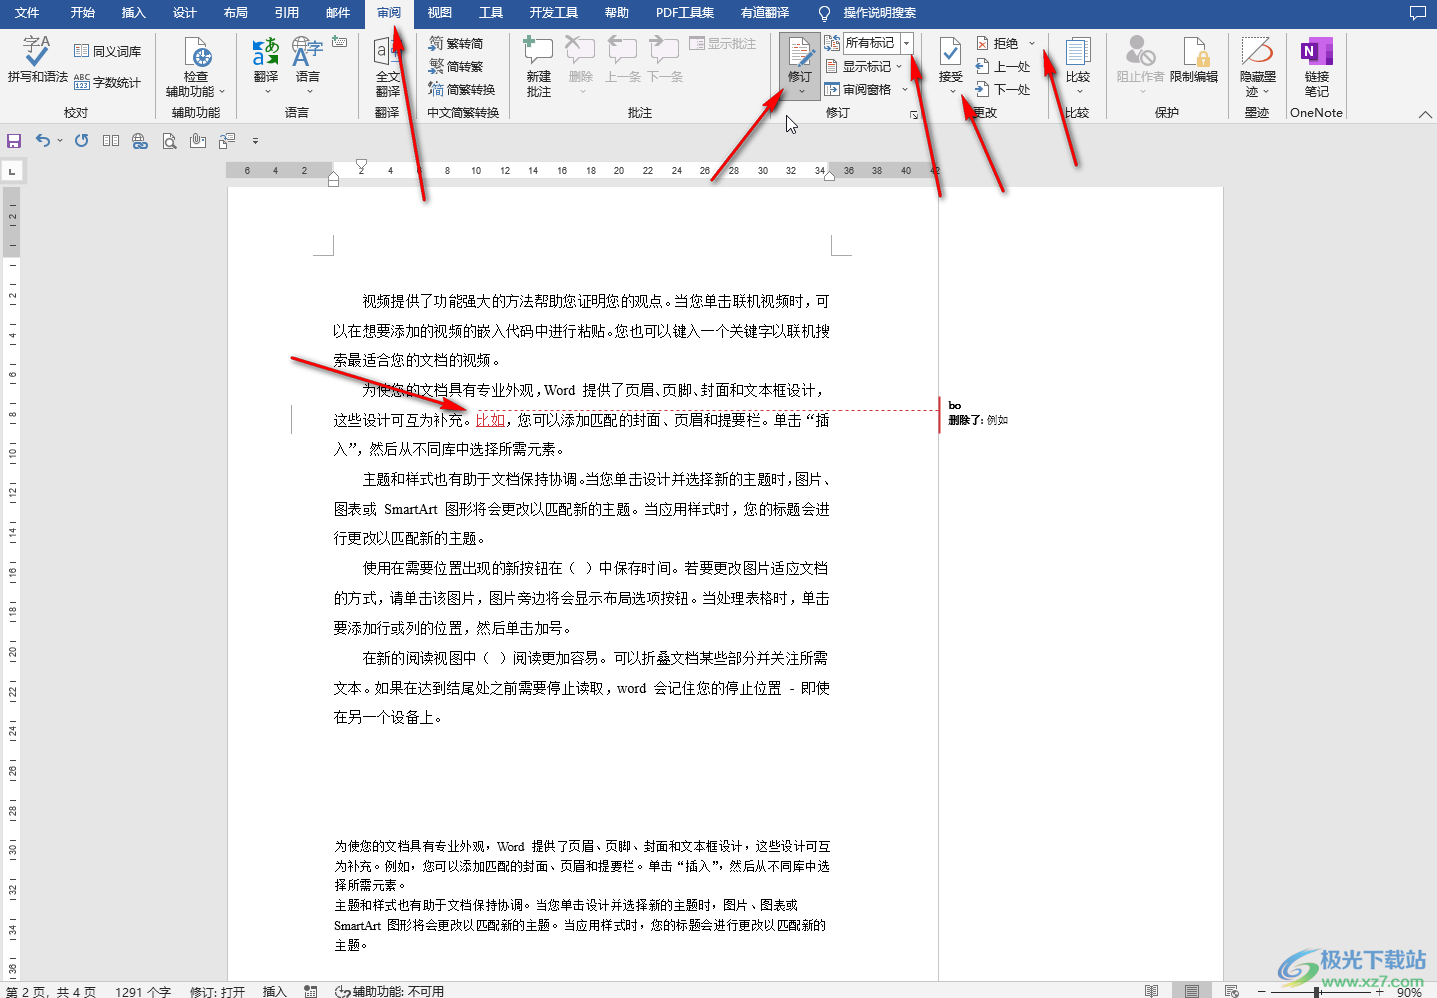Run the 拼写和语法 spelling check
The height and width of the screenshot is (998, 1437).
tap(37, 59)
